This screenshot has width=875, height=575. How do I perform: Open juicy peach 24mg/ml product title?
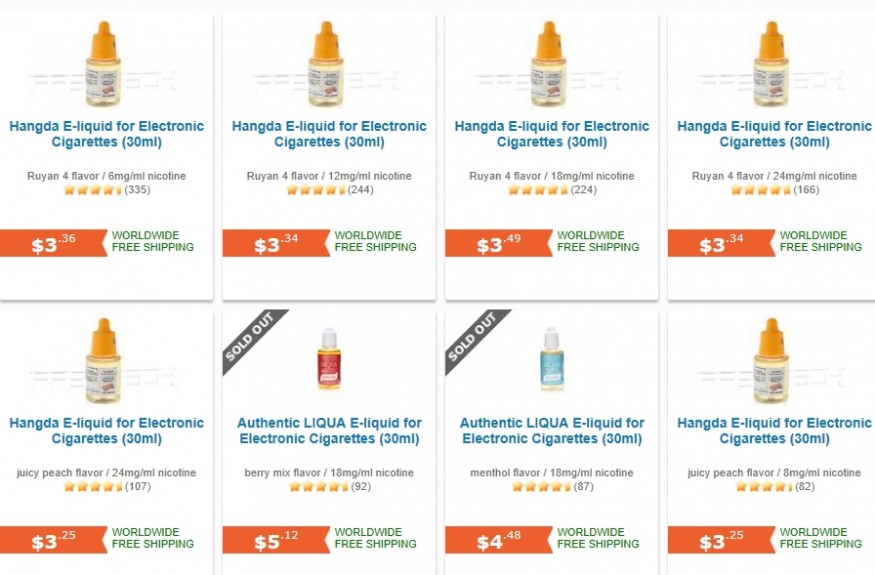point(106,431)
